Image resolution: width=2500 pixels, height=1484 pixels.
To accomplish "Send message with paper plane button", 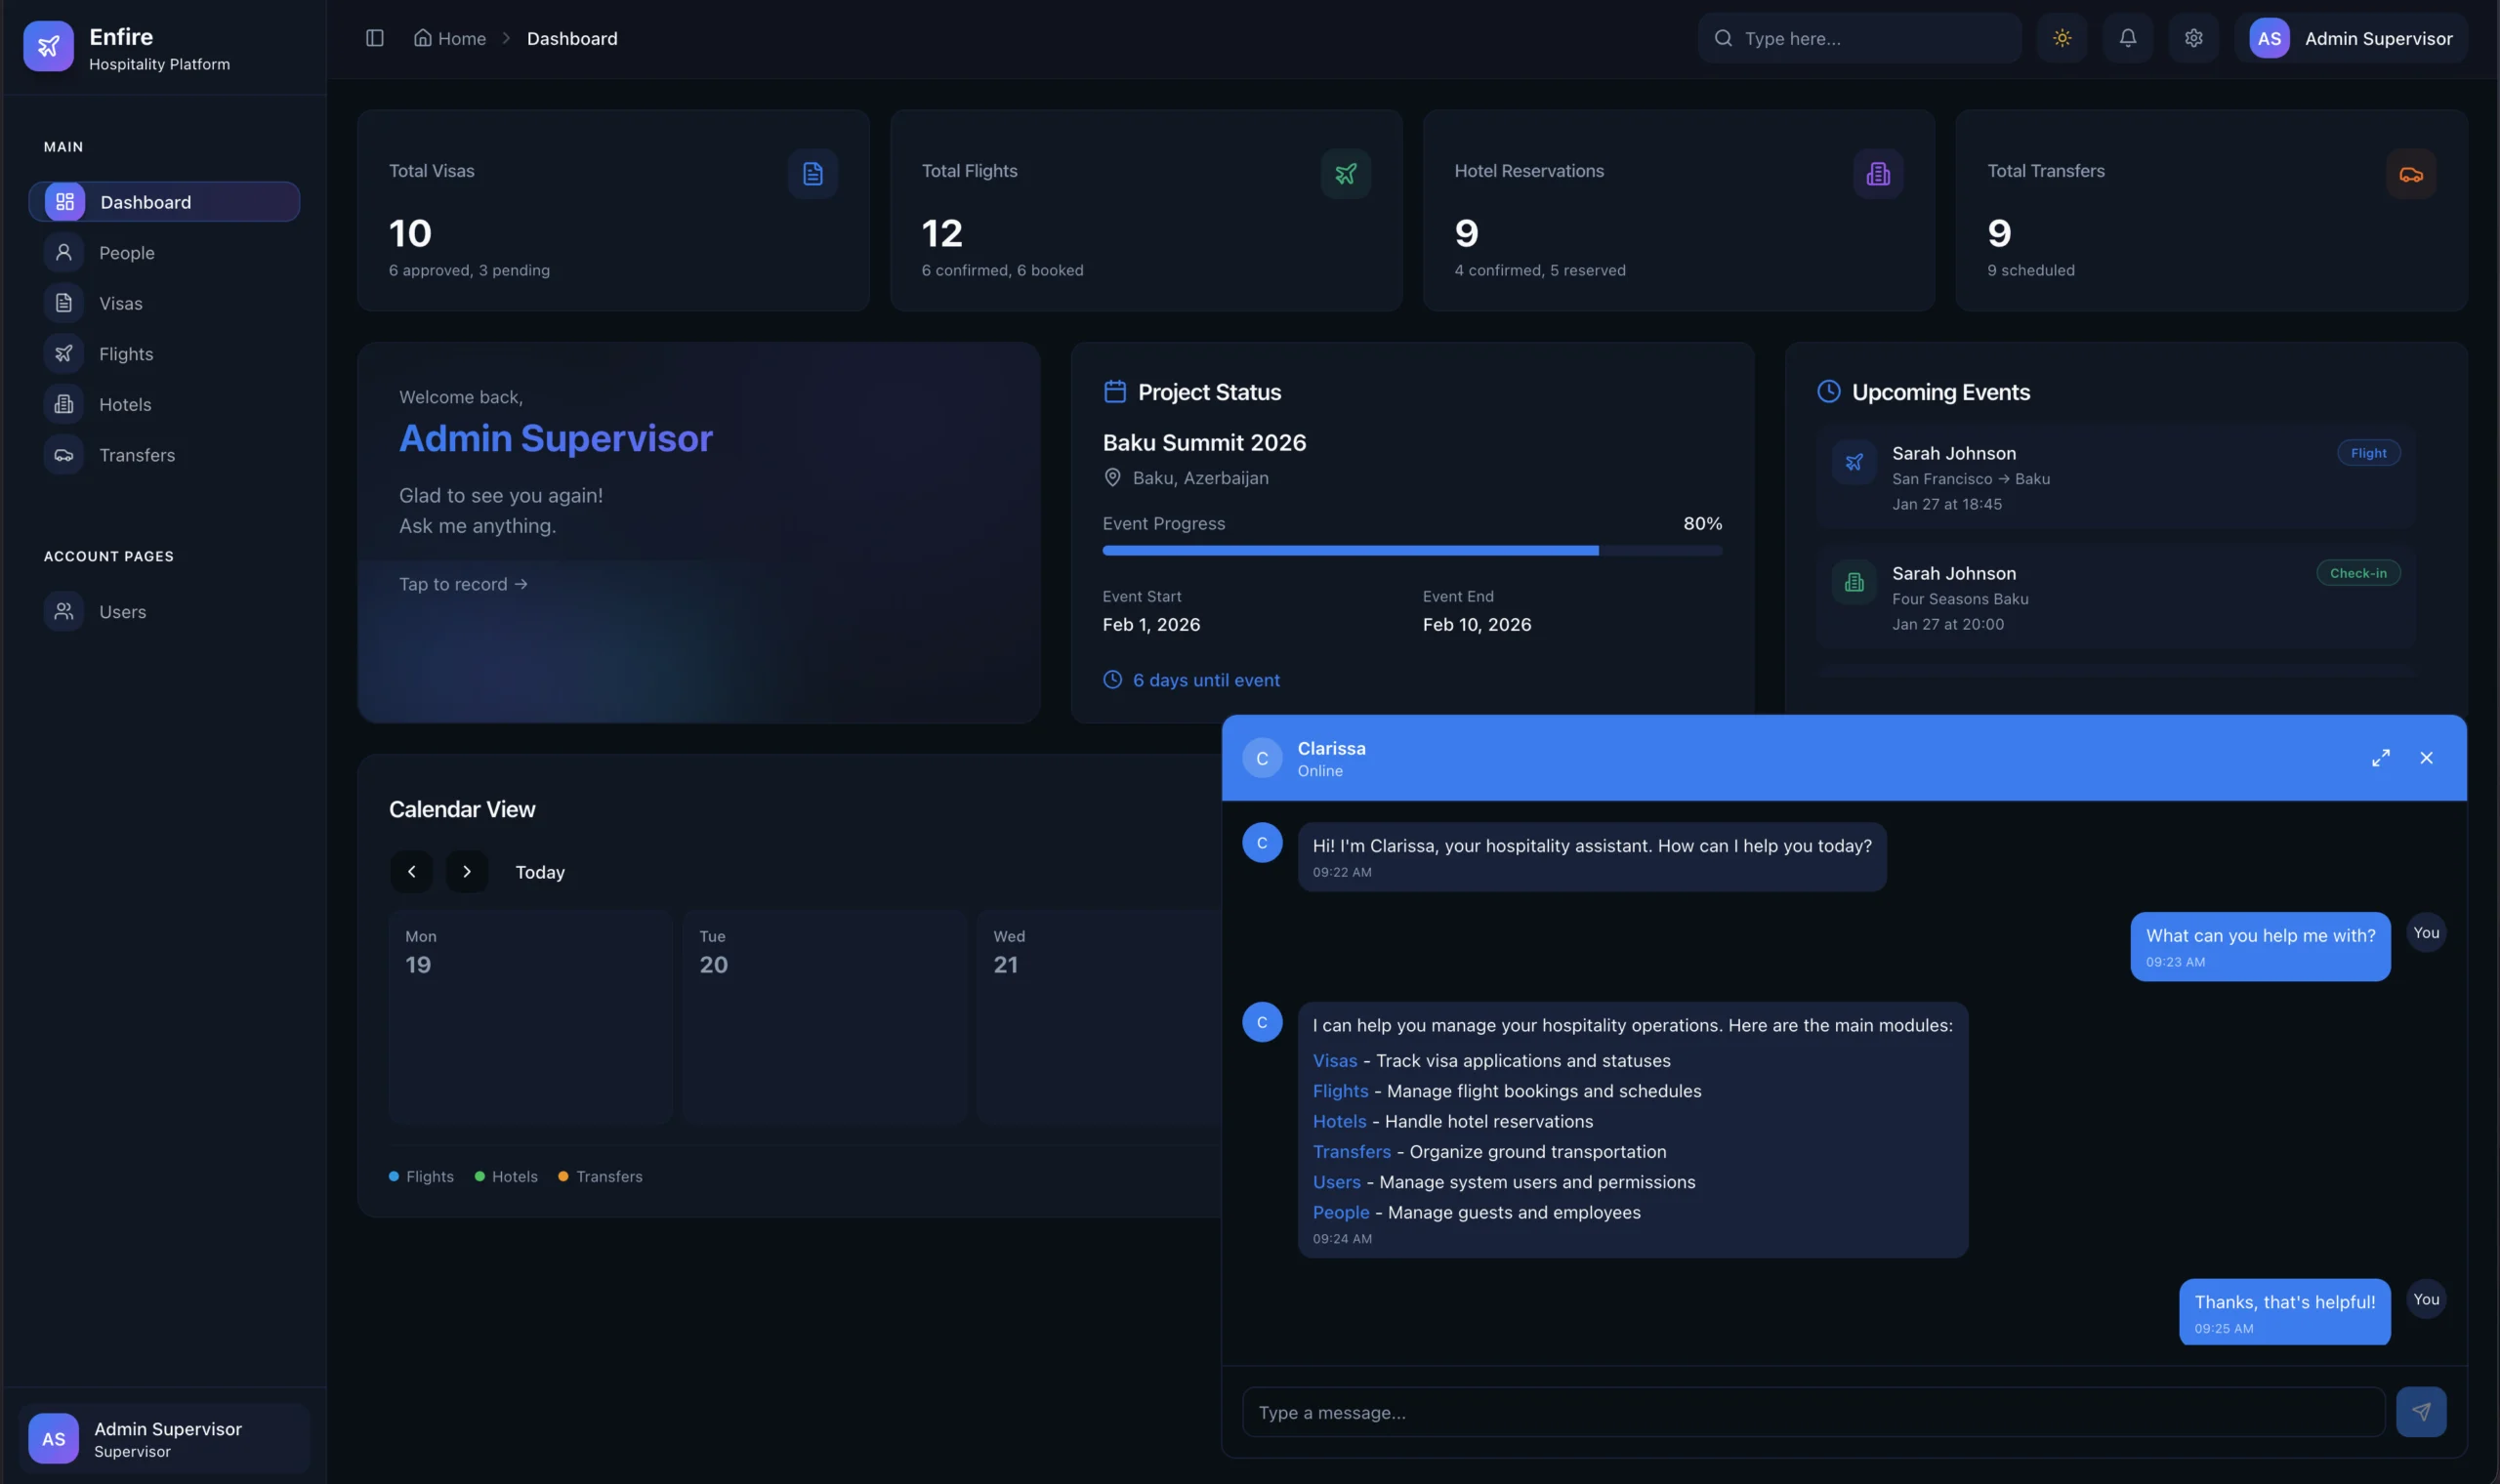I will (2420, 1411).
